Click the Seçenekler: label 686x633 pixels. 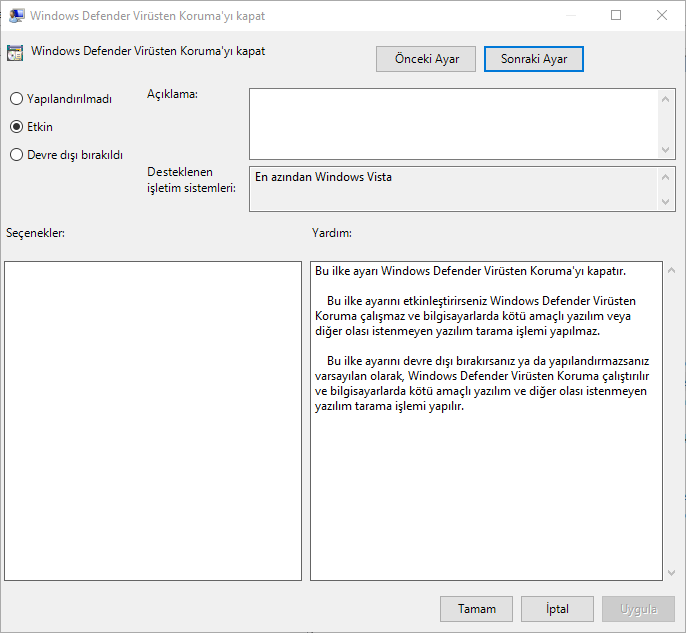click(35, 233)
